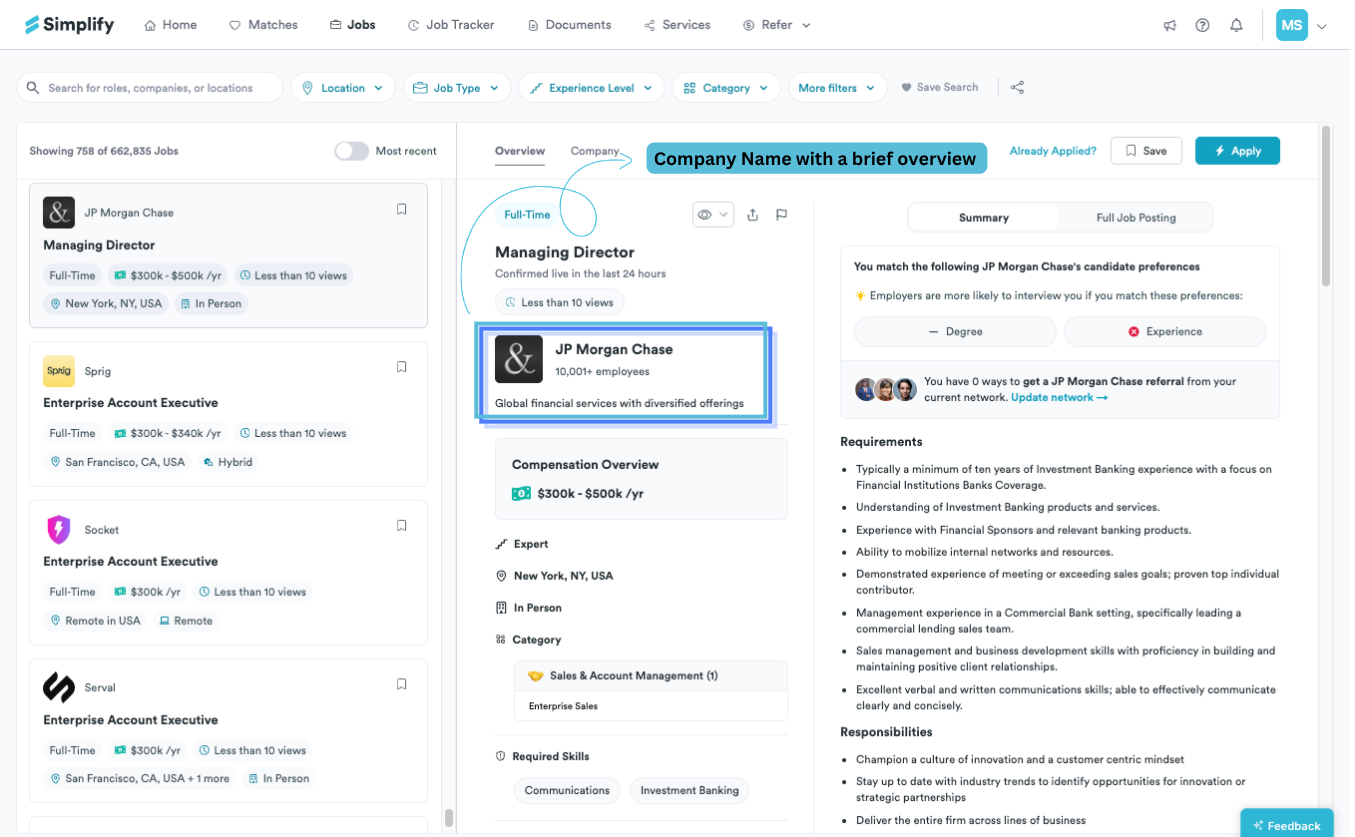Click the search magnifier icon

click(33, 88)
